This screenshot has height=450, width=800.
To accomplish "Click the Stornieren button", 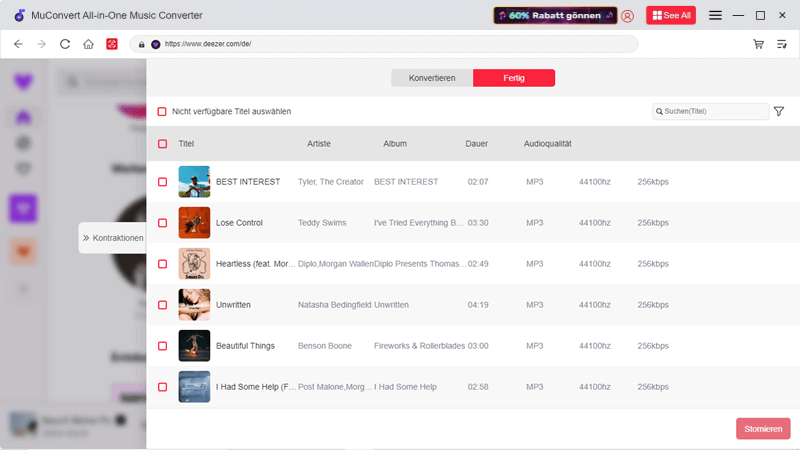I will (763, 429).
